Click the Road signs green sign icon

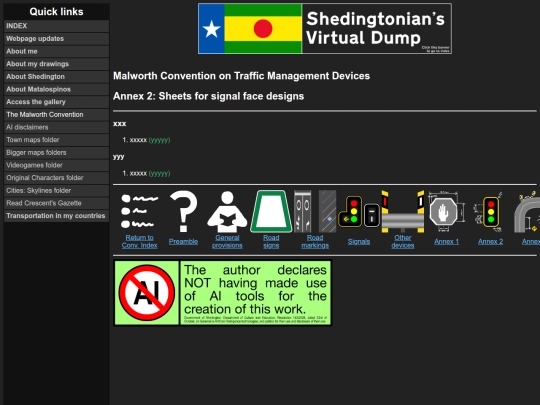click(271, 211)
